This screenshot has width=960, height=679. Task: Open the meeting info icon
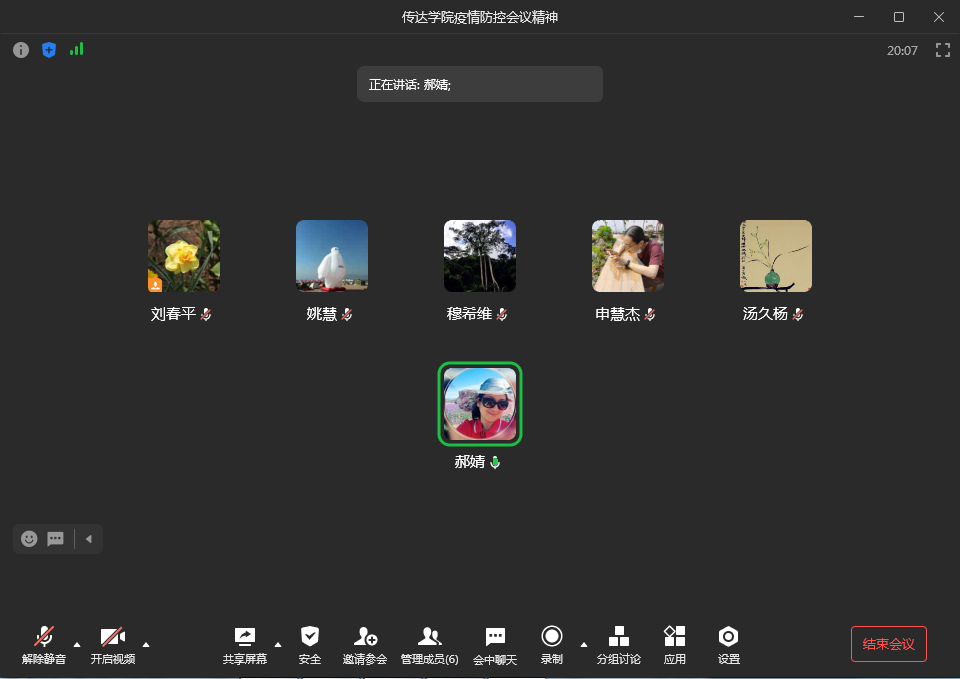[x=21, y=50]
